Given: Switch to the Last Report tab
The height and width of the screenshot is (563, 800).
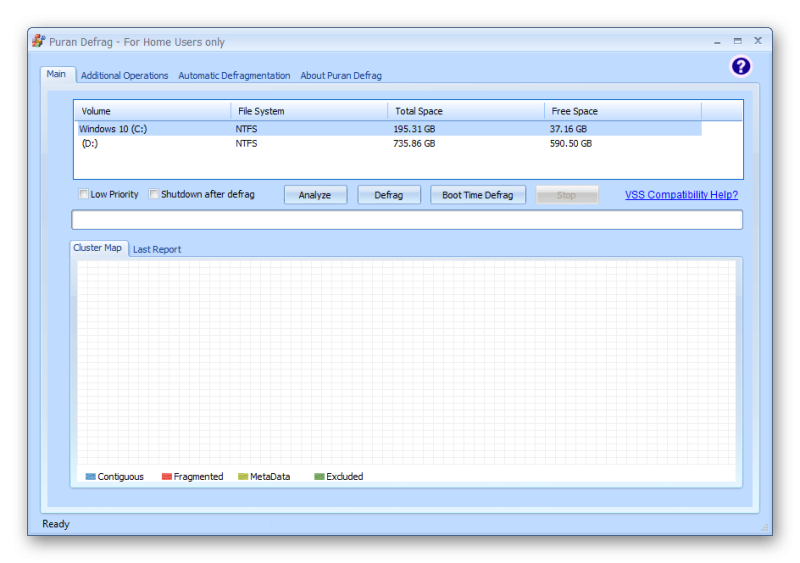Looking at the screenshot, I should coord(157,250).
